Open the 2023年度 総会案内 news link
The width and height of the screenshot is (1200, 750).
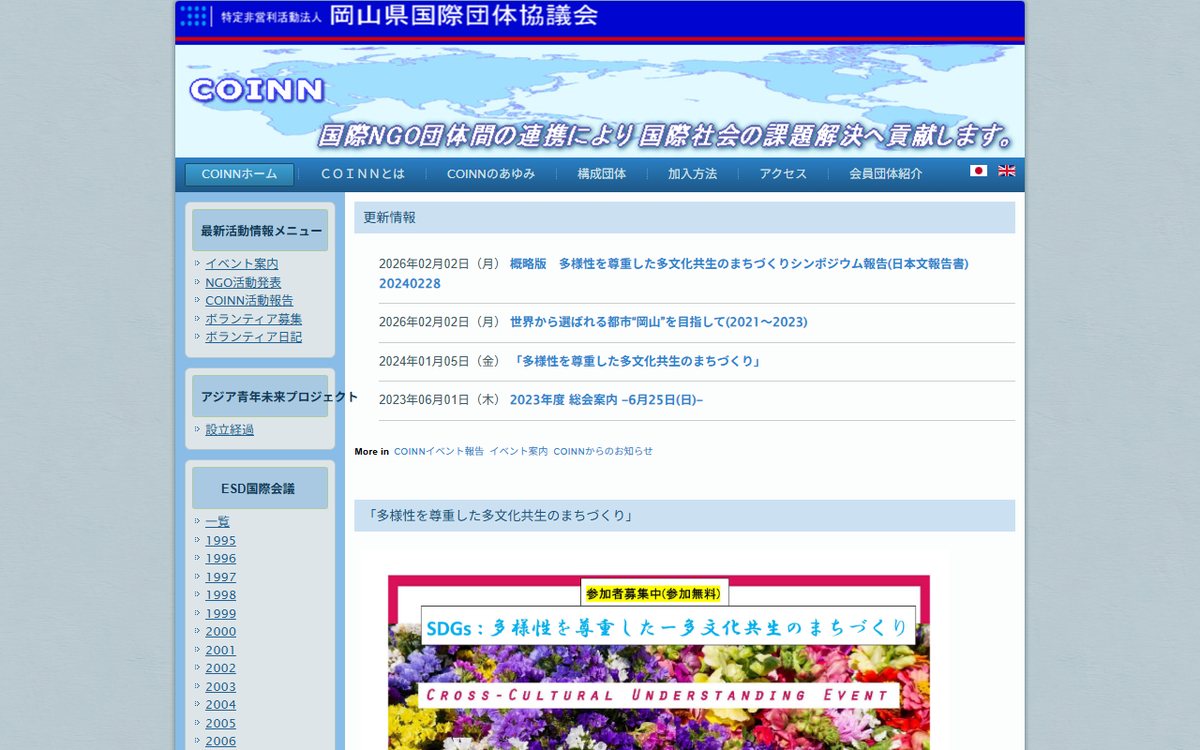606,400
